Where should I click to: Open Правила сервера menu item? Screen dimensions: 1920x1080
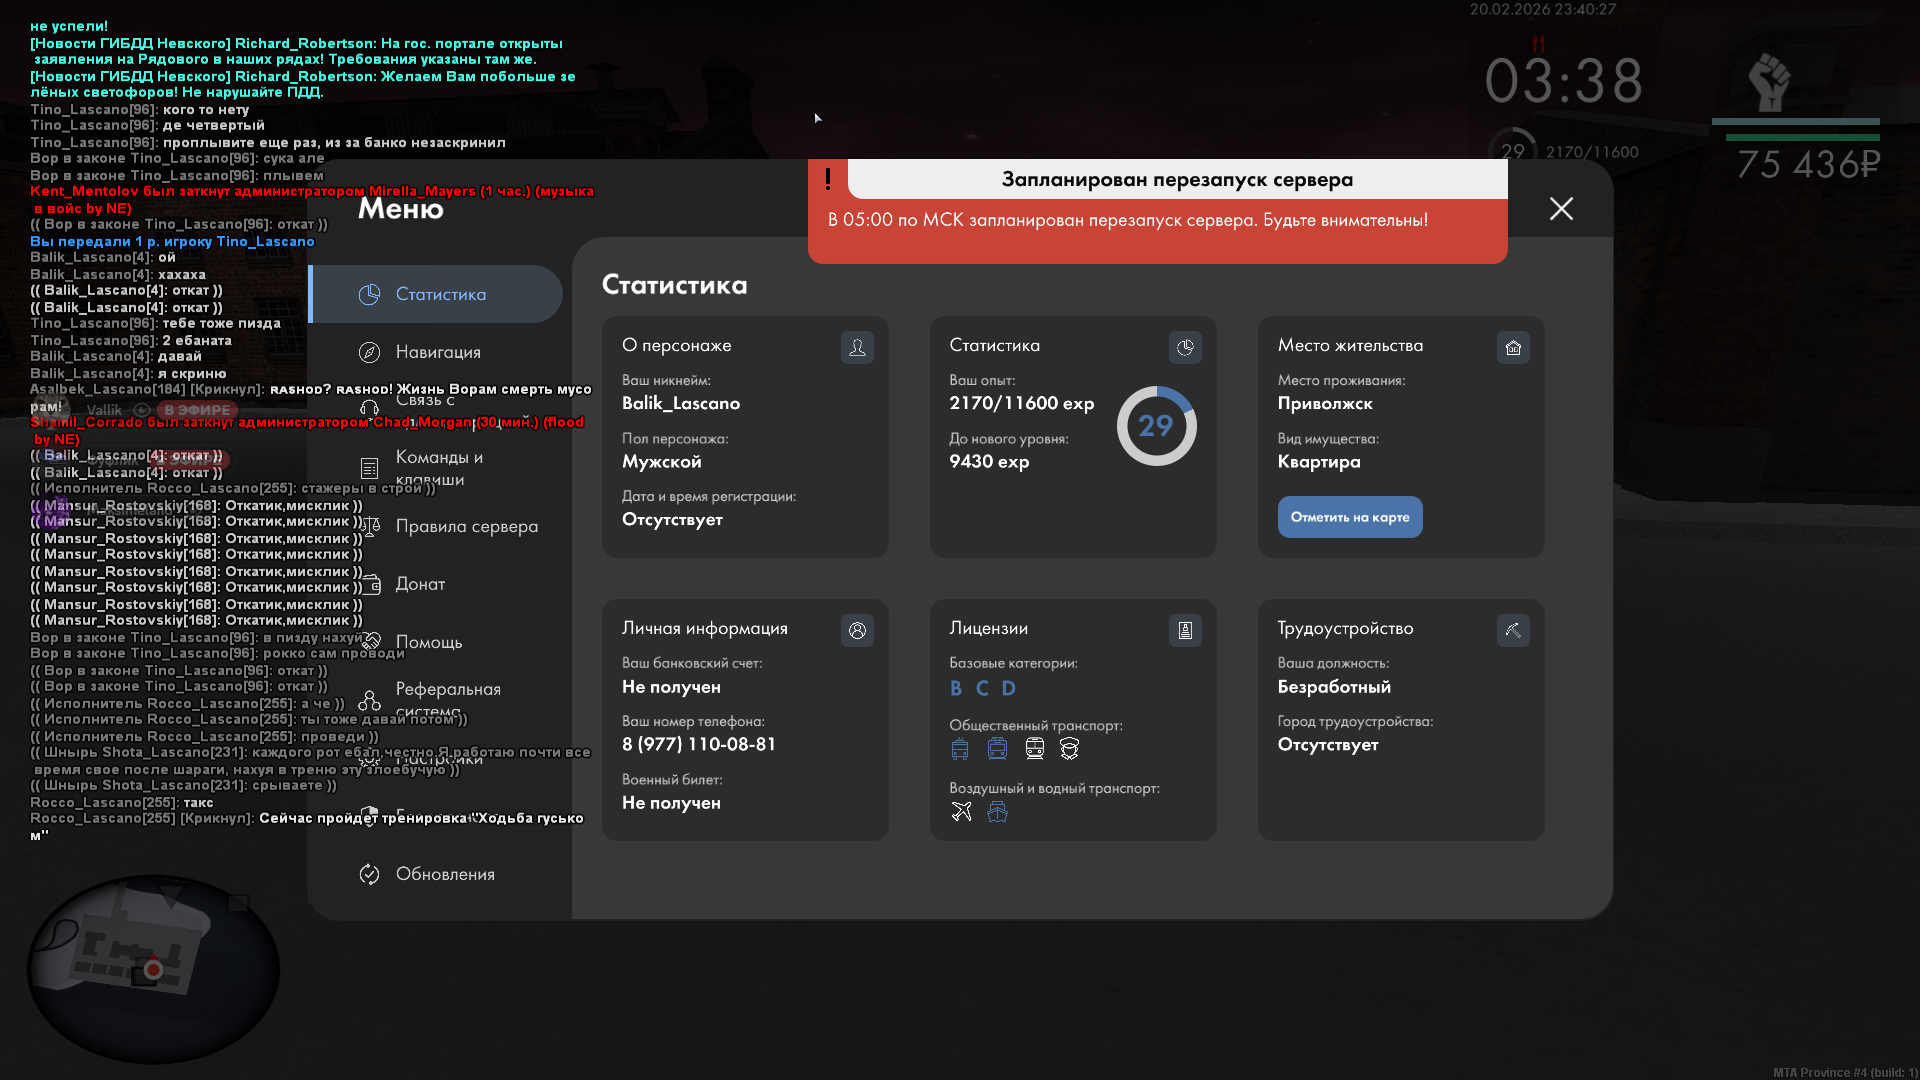(466, 526)
